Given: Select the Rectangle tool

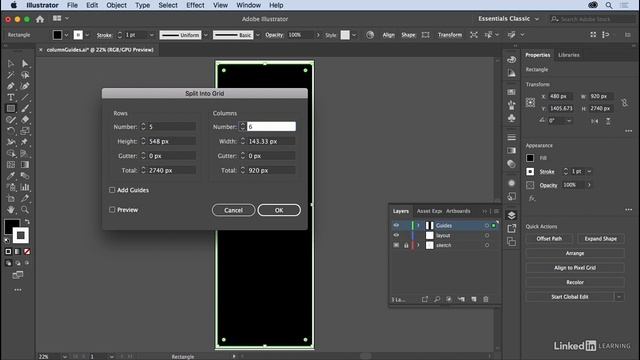Looking at the screenshot, I should pyautogui.click(x=11, y=109).
